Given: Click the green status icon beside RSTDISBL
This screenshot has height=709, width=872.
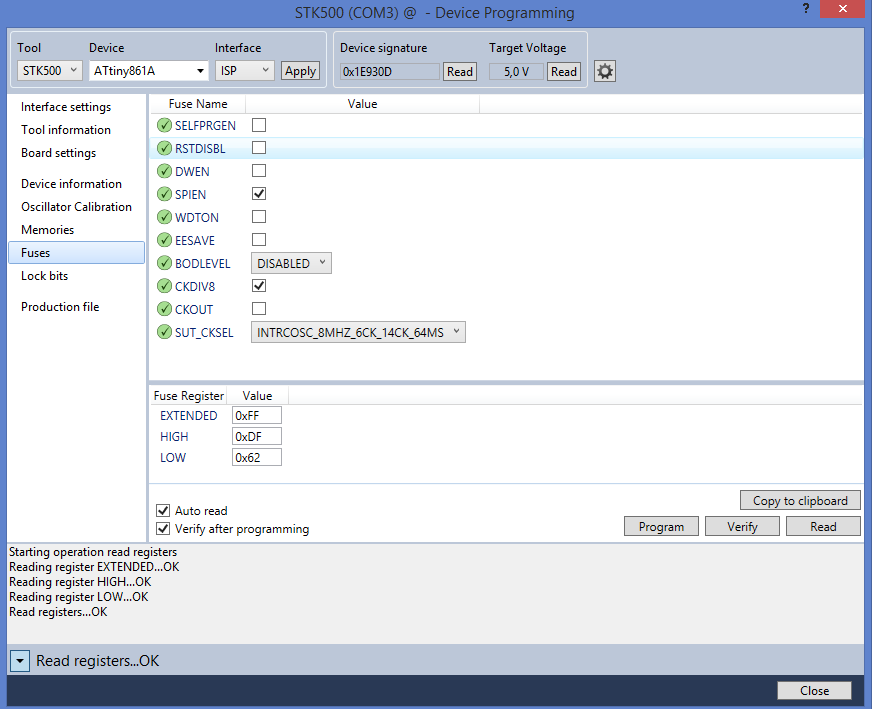Looking at the screenshot, I should pos(164,148).
